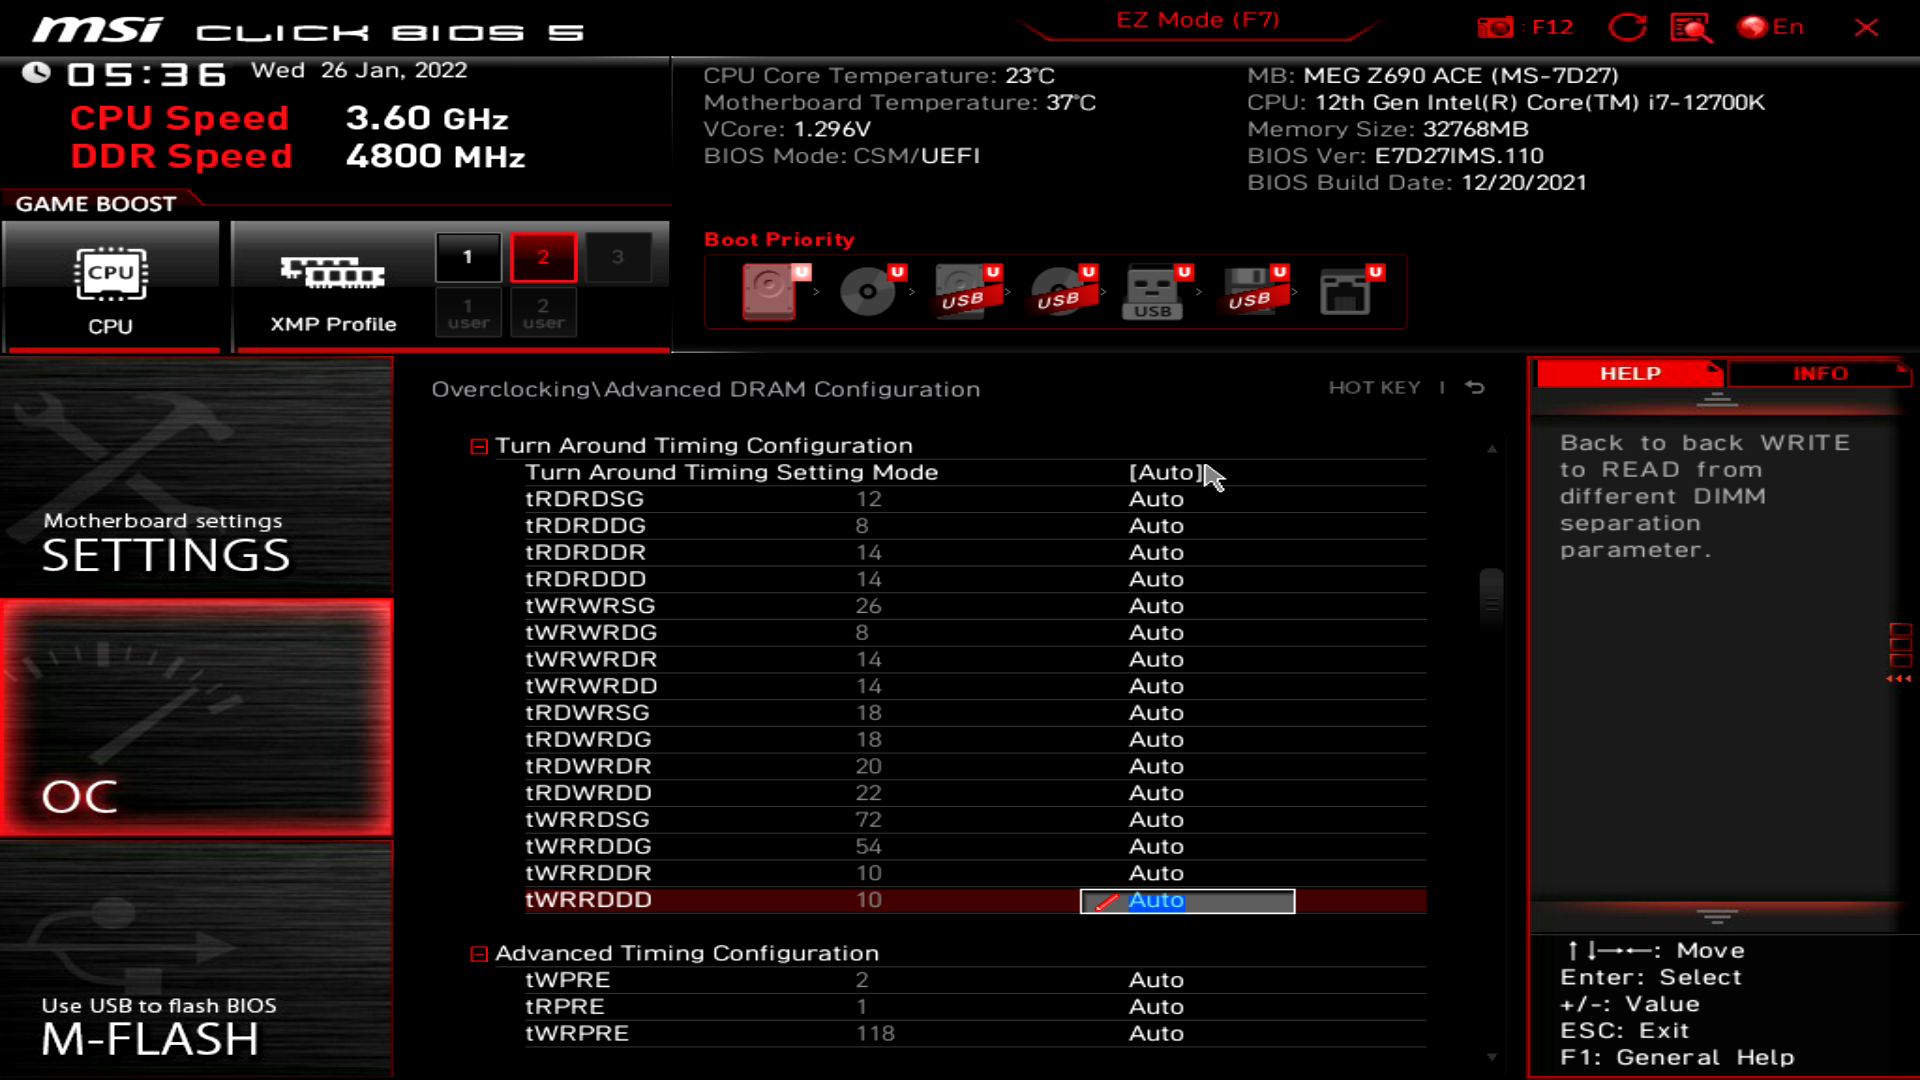
Task: Collapse Turn Around Timing Configuration section
Action: pyautogui.click(x=479, y=446)
